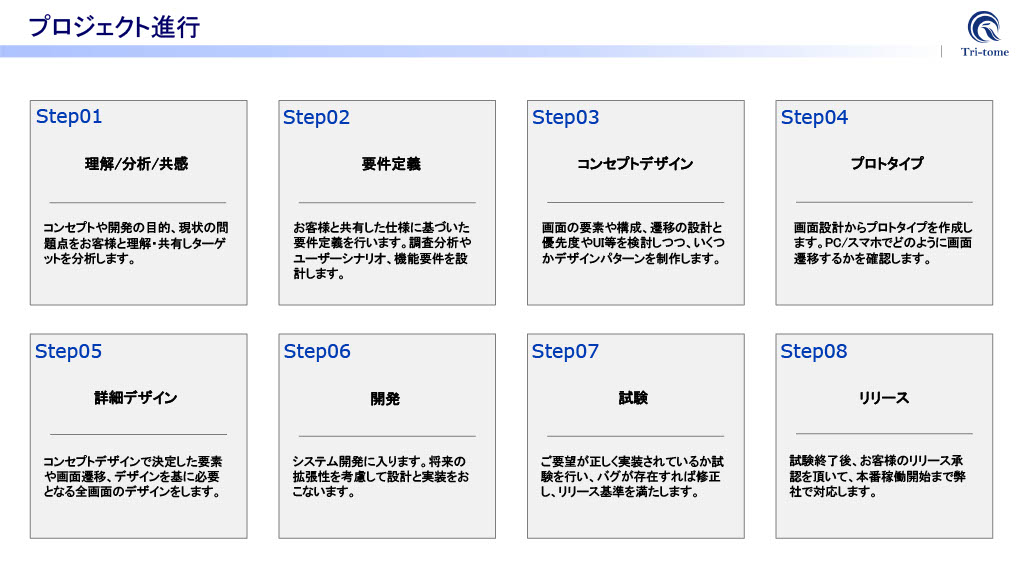Select the リリース heading
The width and height of the screenshot is (1024, 576).
click(884, 398)
